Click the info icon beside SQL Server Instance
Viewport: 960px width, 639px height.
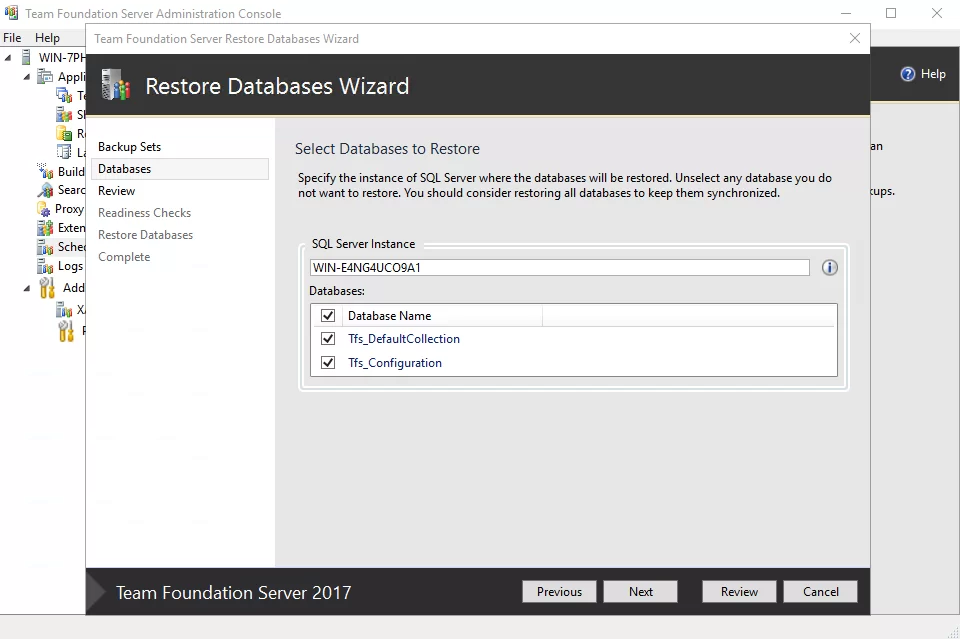point(829,268)
